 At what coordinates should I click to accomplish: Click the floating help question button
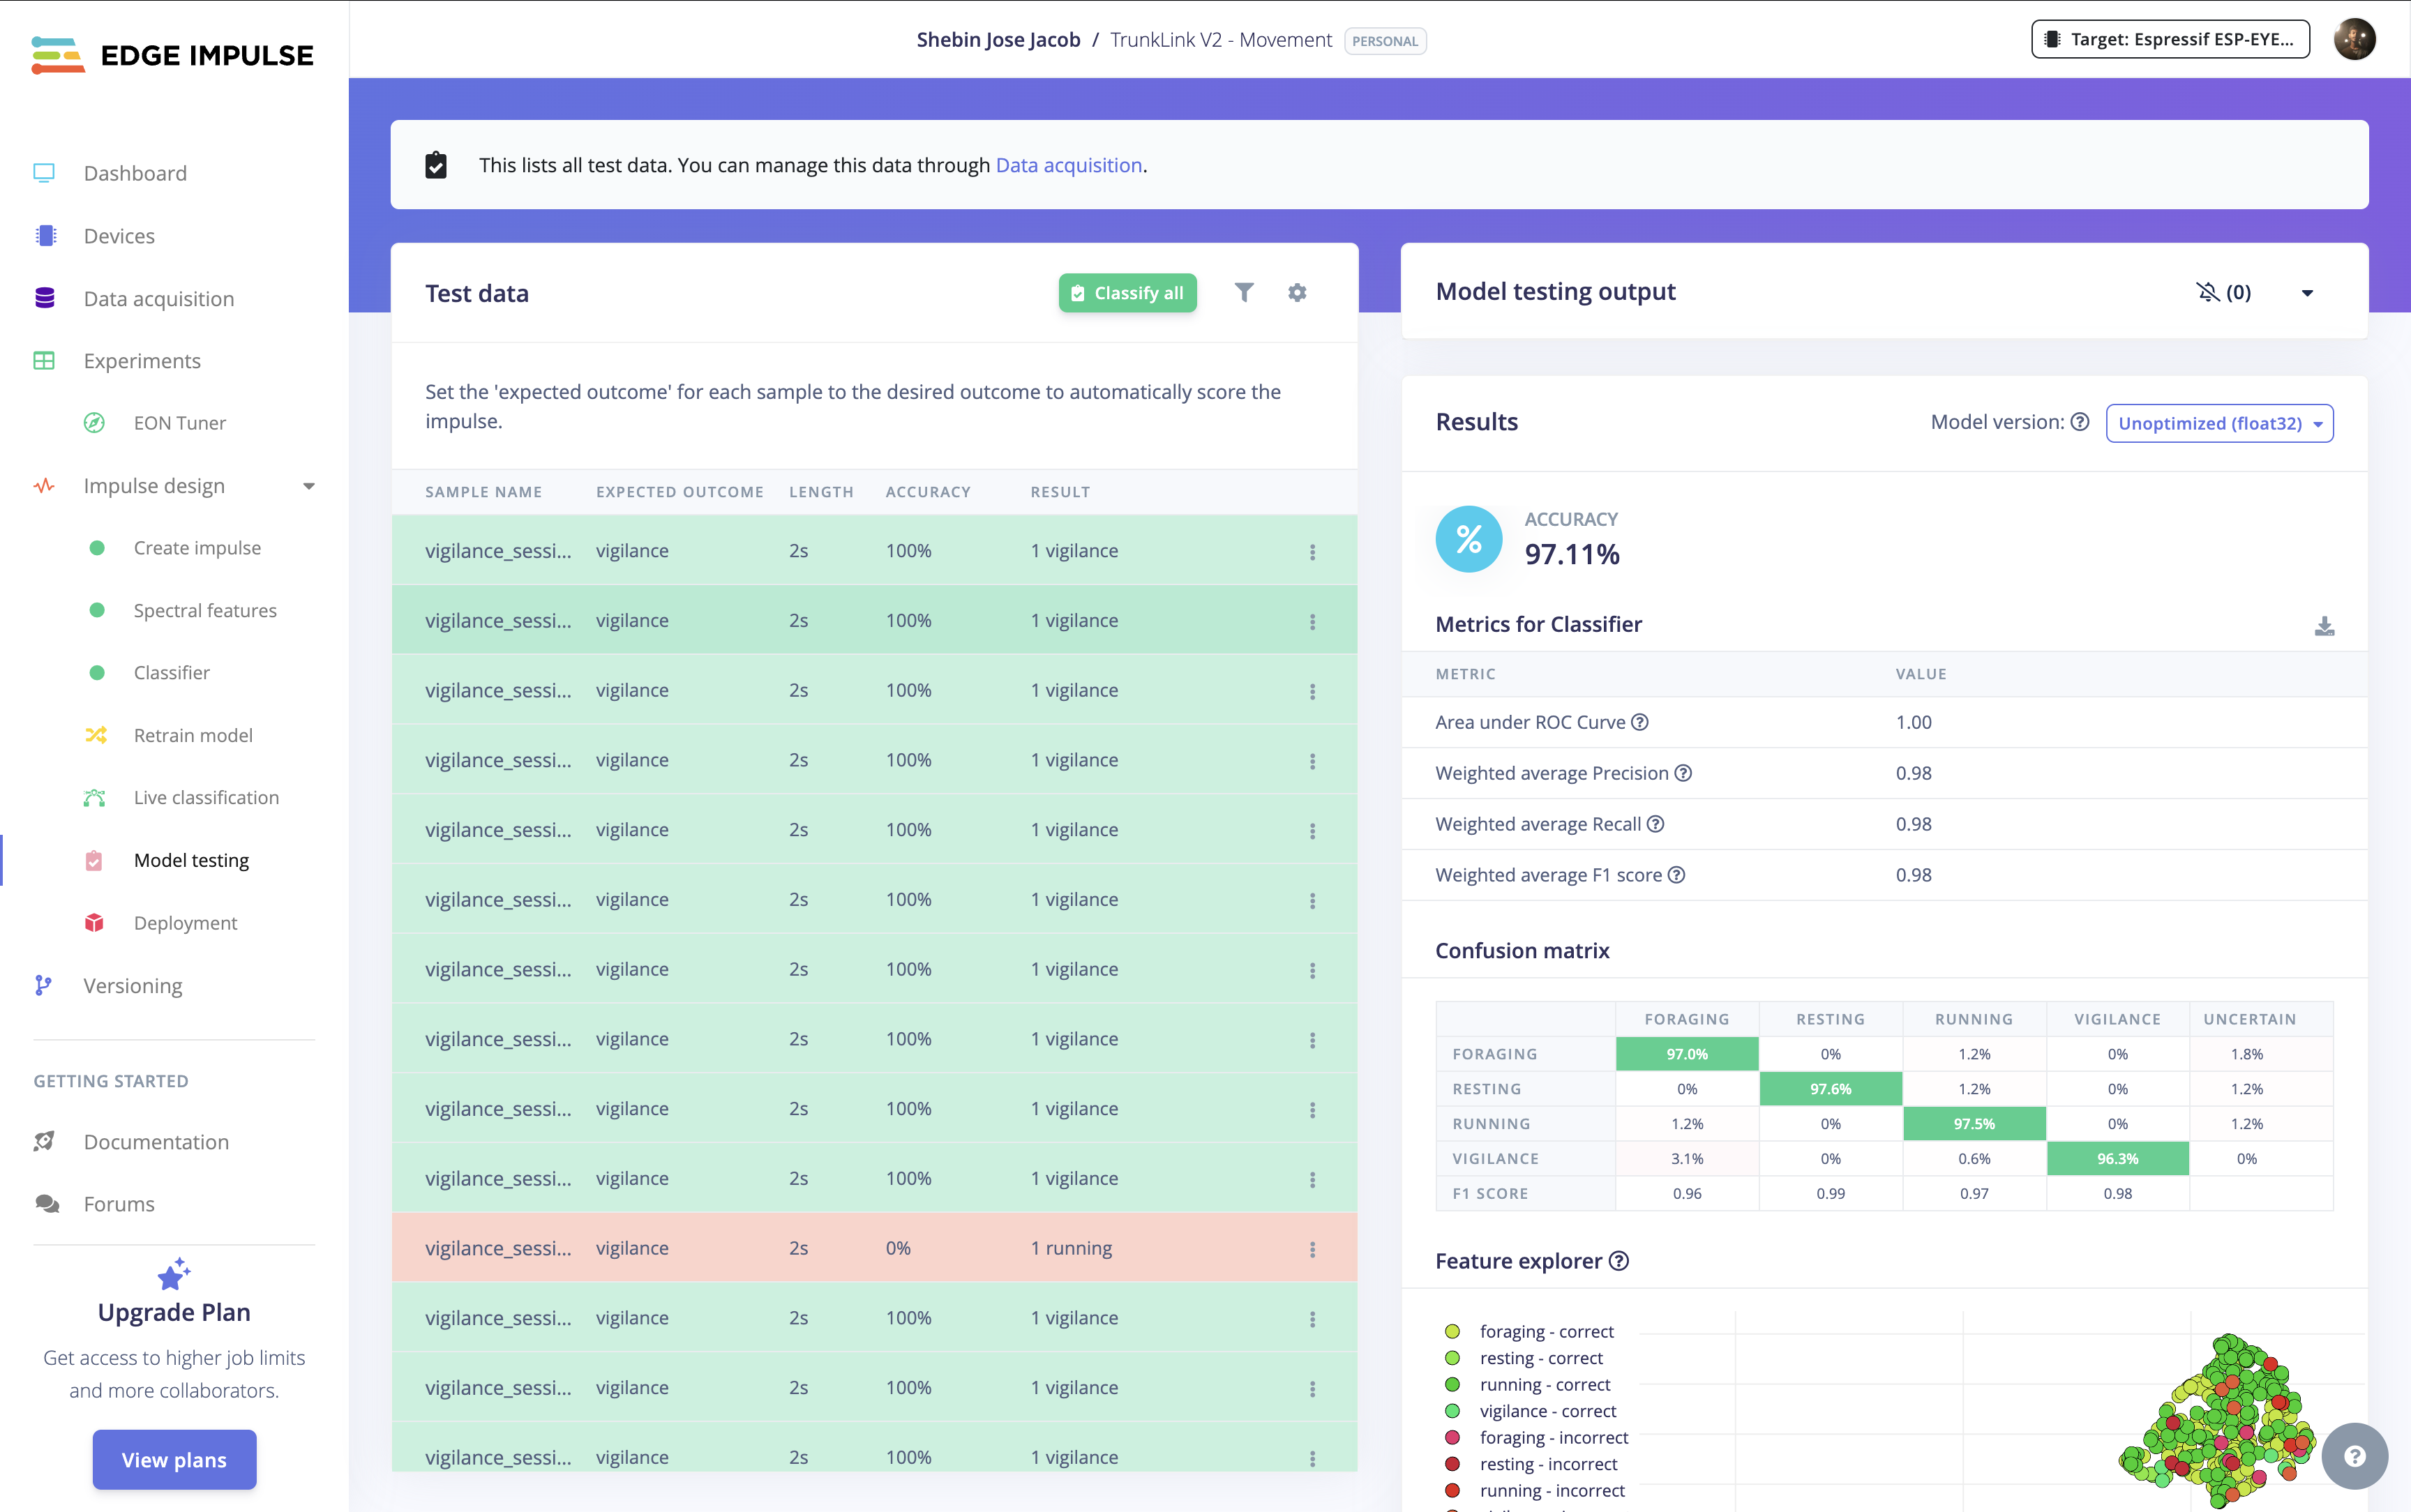click(x=2354, y=1456)
